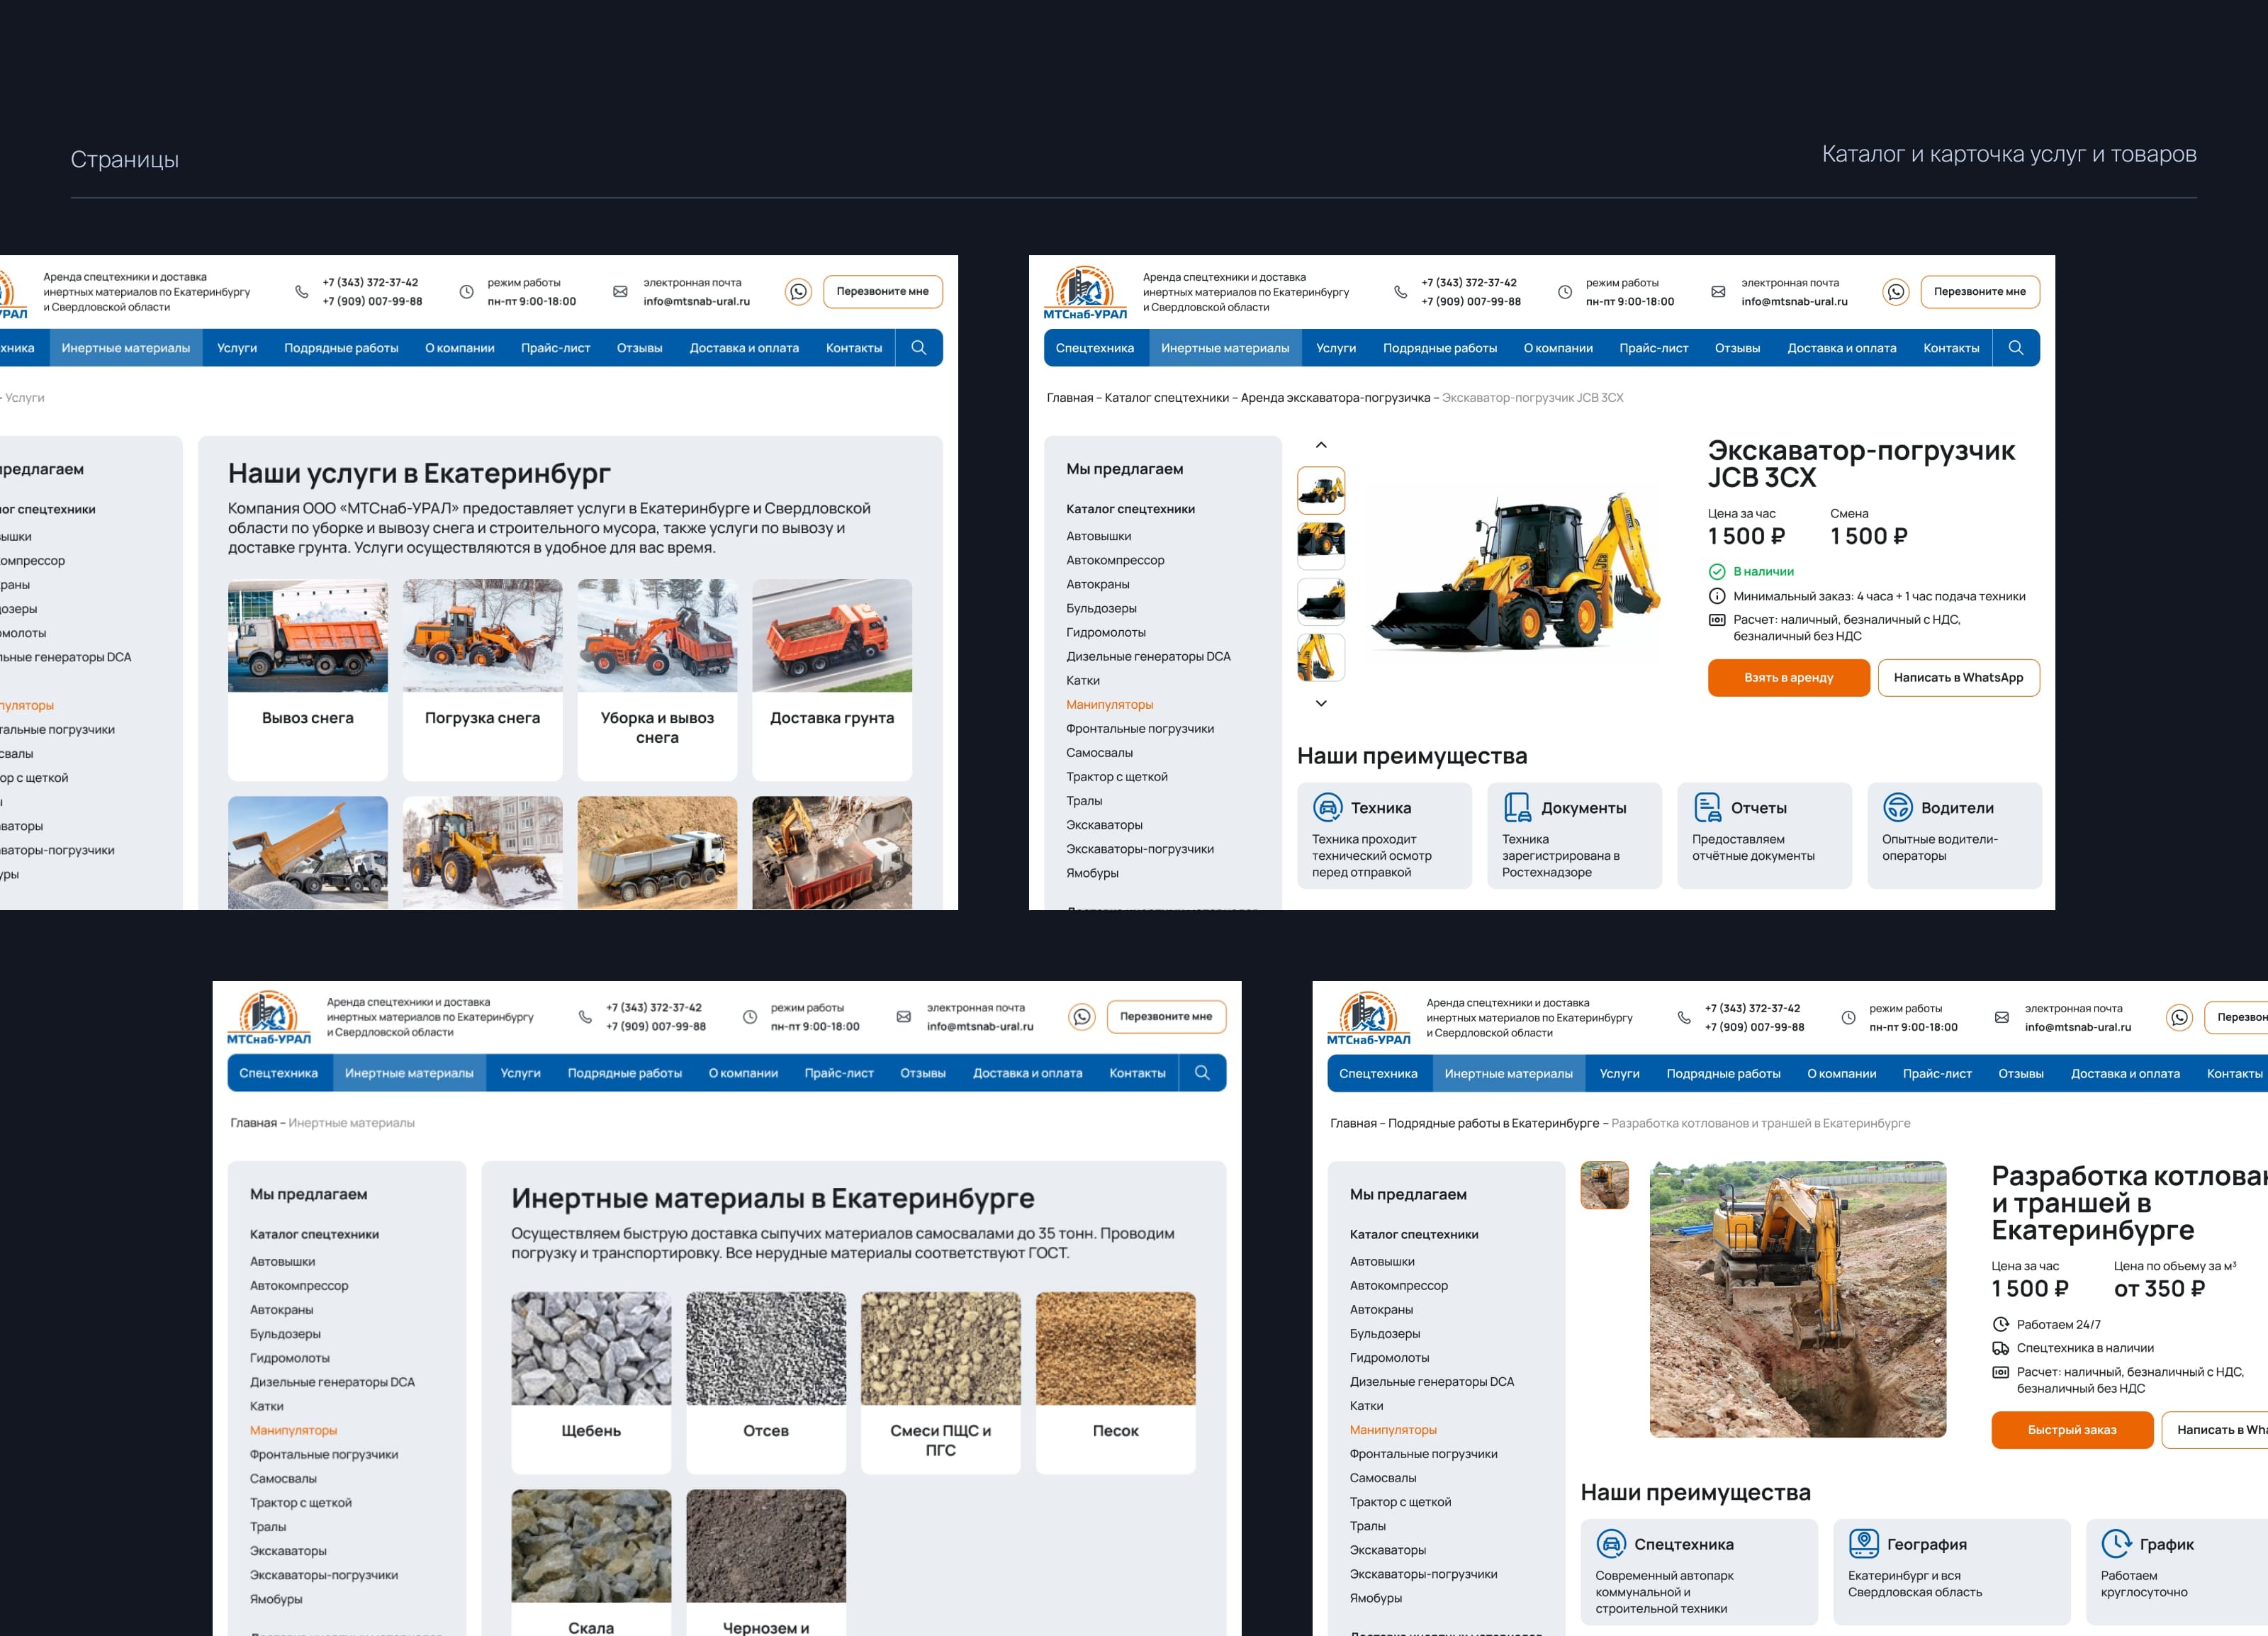This screenshot has width=2268, height=1636.
Task: Click the Аренда экскаватора-погрузчика breadcrumb link
Action: coord(1335,398)
